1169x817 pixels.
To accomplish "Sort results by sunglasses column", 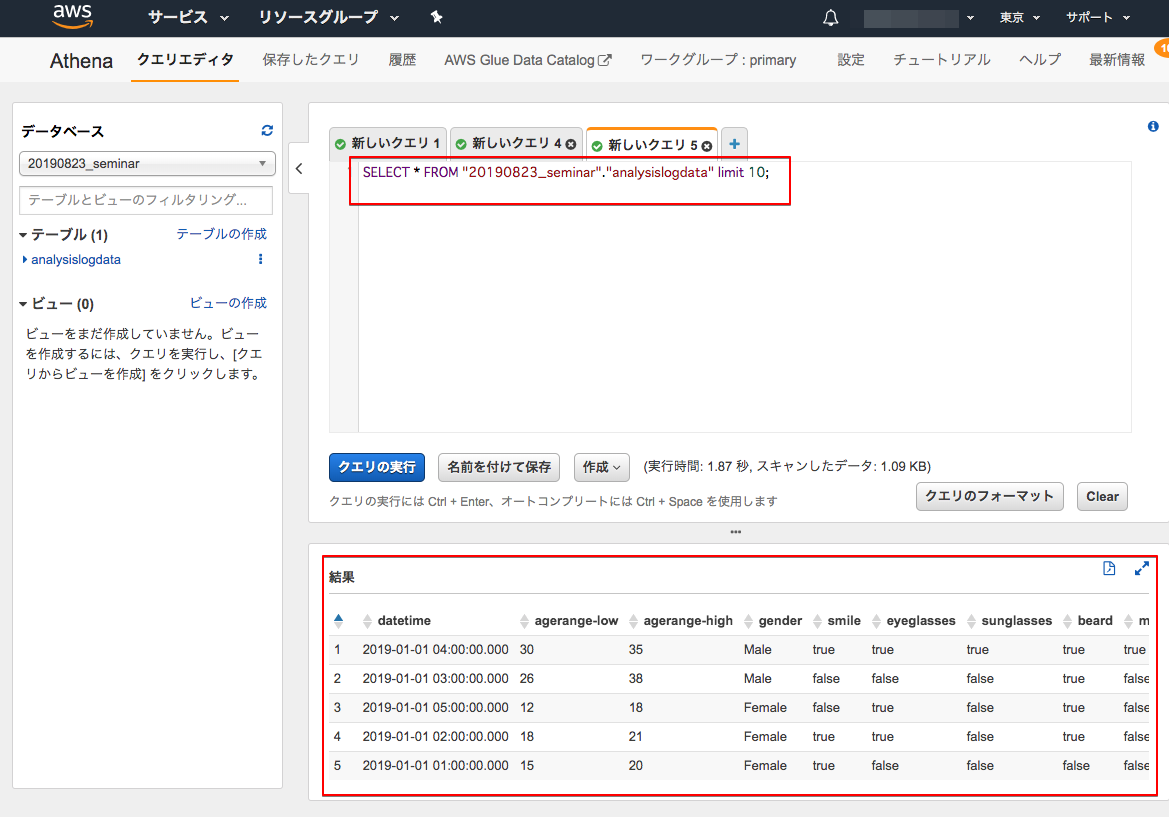I will coord(971,621).
